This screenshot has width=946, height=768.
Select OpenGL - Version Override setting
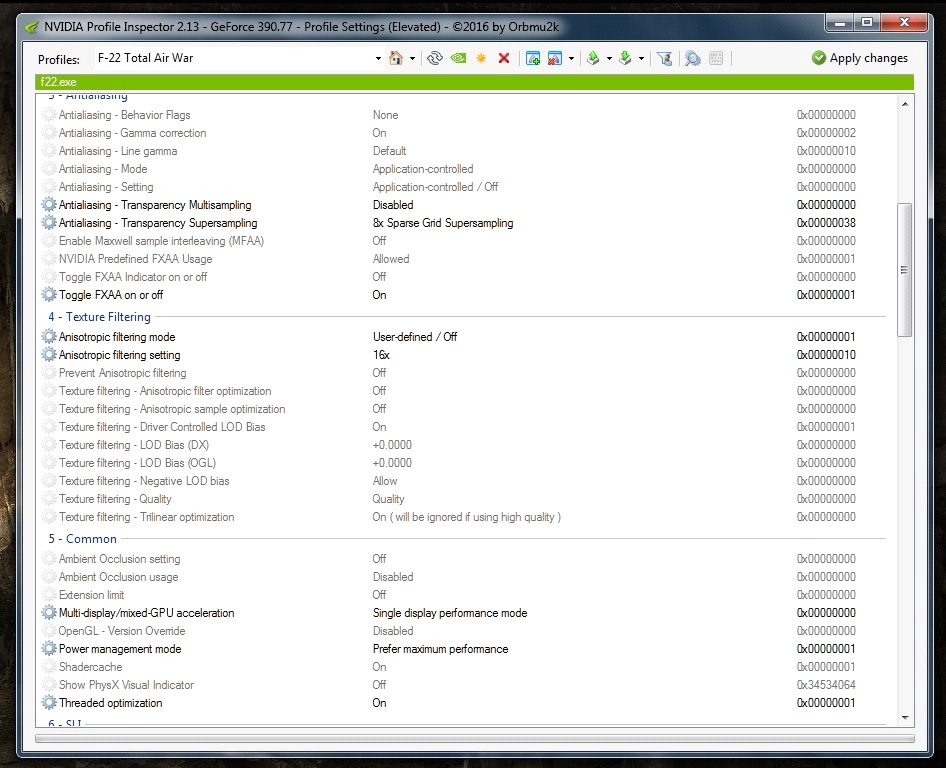[122, 630]
